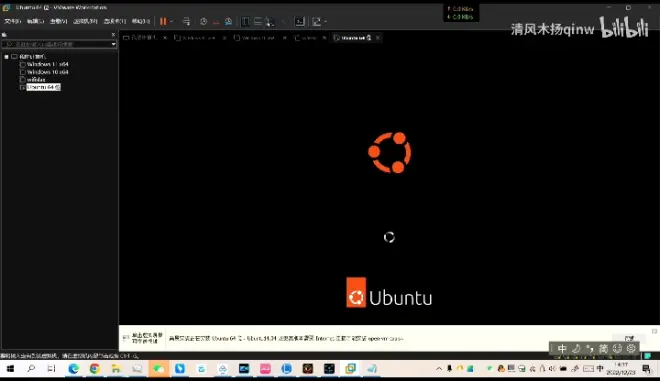The image size is (660, 381).
Task: Select Windows 11 x64 in library
Action: point(48,64)
